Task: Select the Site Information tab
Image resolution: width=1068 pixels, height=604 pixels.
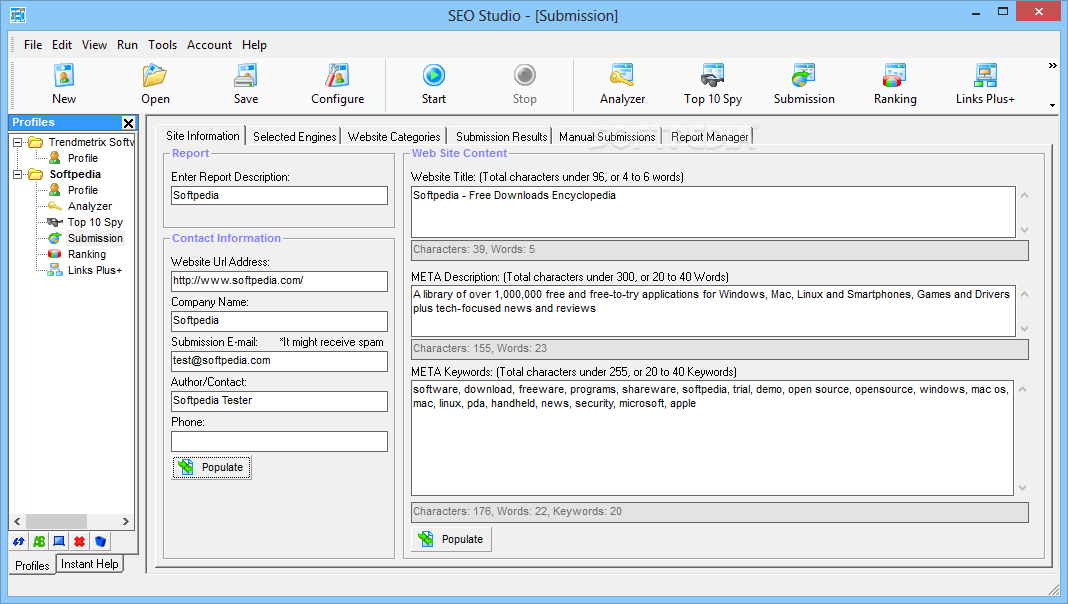Action: click(x=202, y=136)
